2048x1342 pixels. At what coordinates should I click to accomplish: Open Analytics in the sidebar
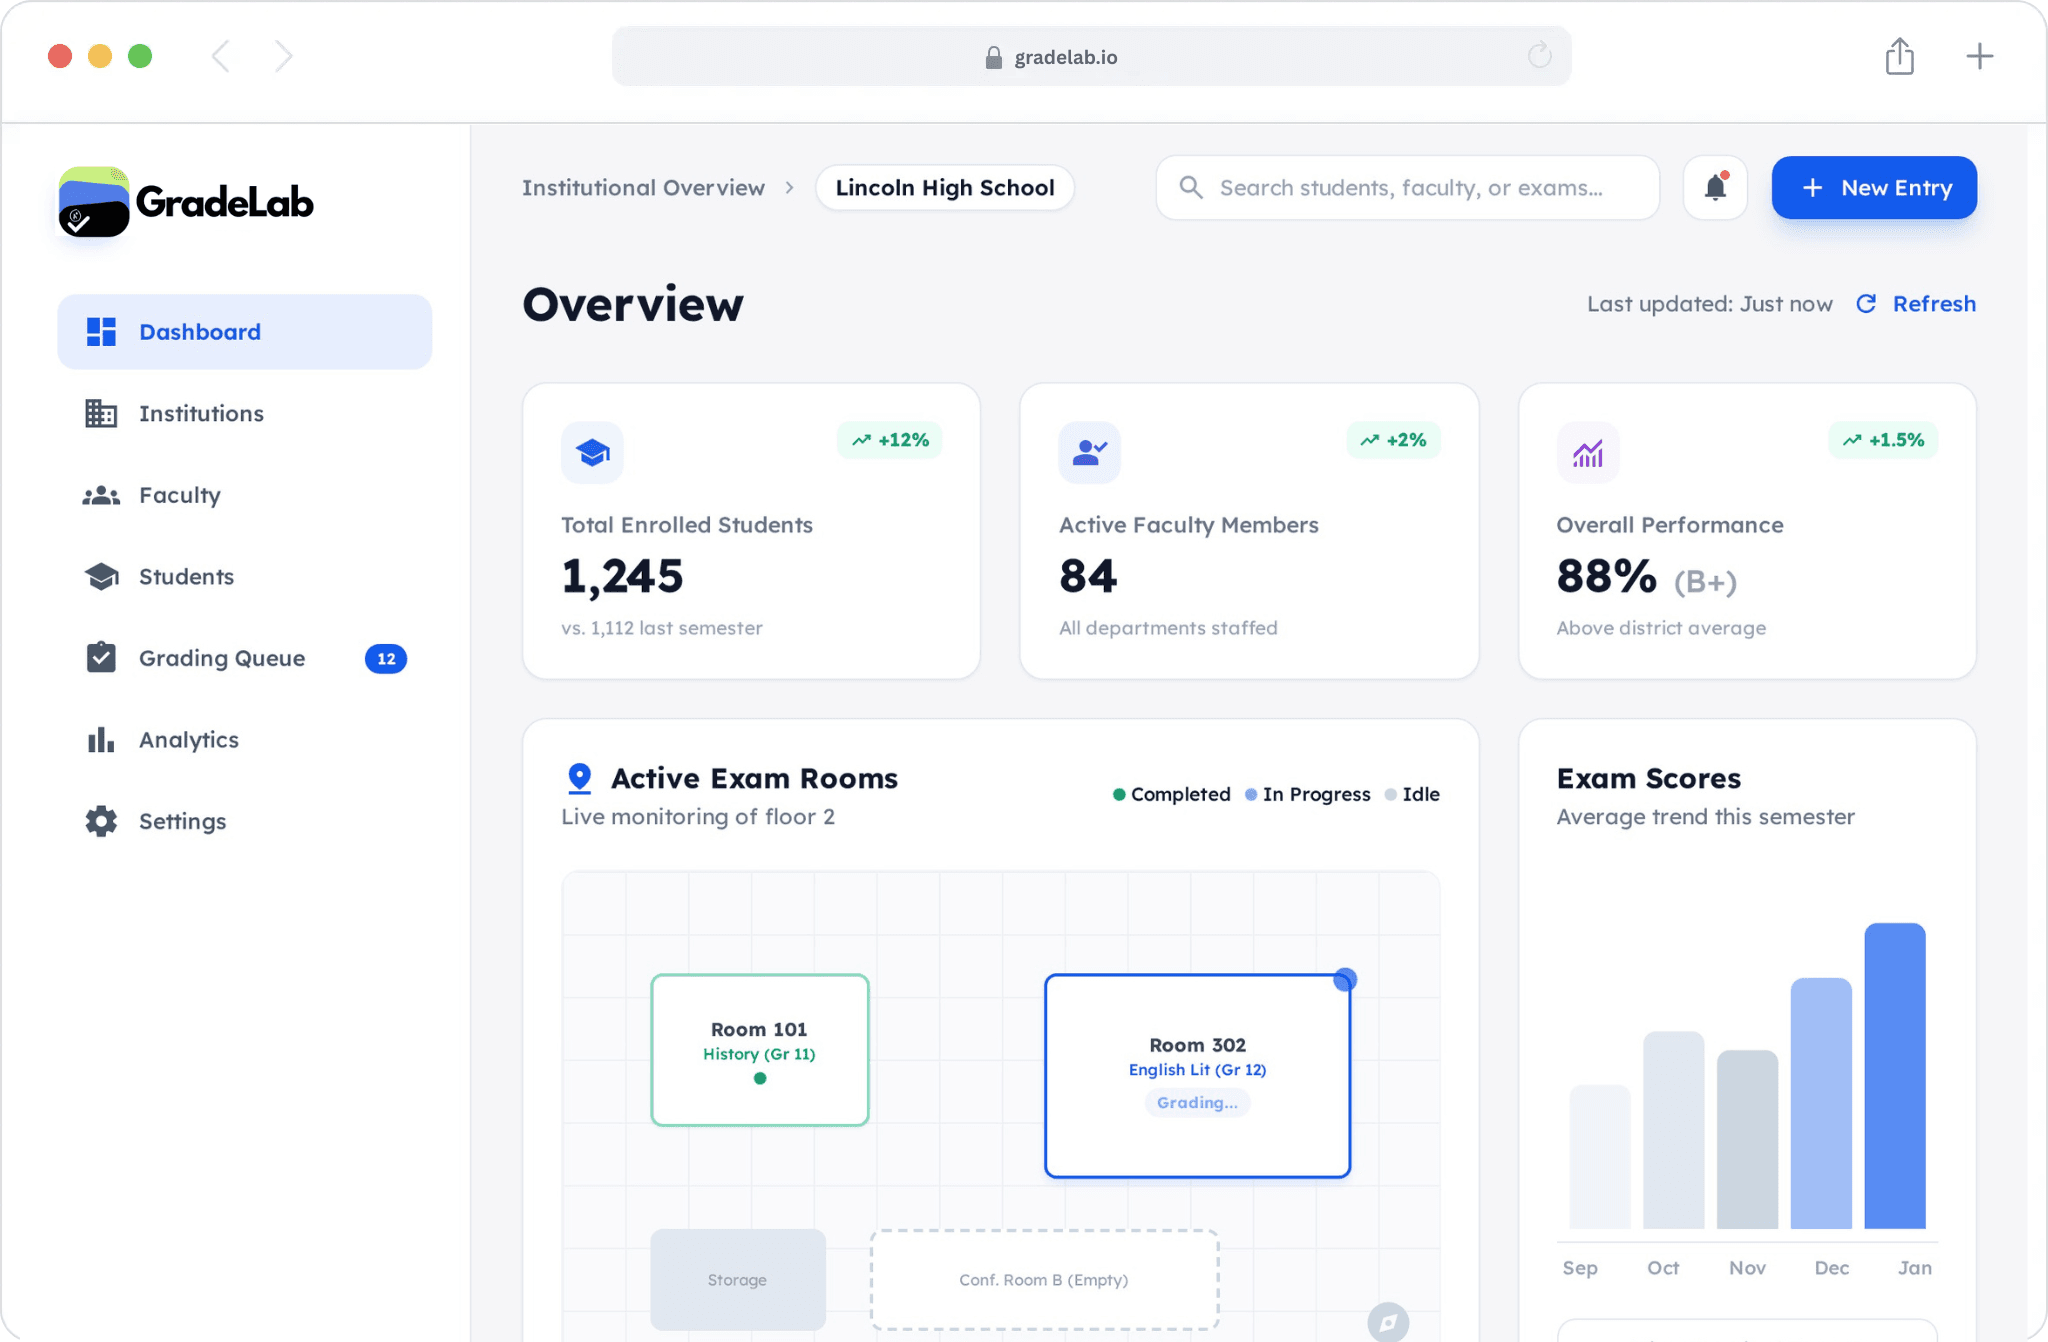[244, 740]
